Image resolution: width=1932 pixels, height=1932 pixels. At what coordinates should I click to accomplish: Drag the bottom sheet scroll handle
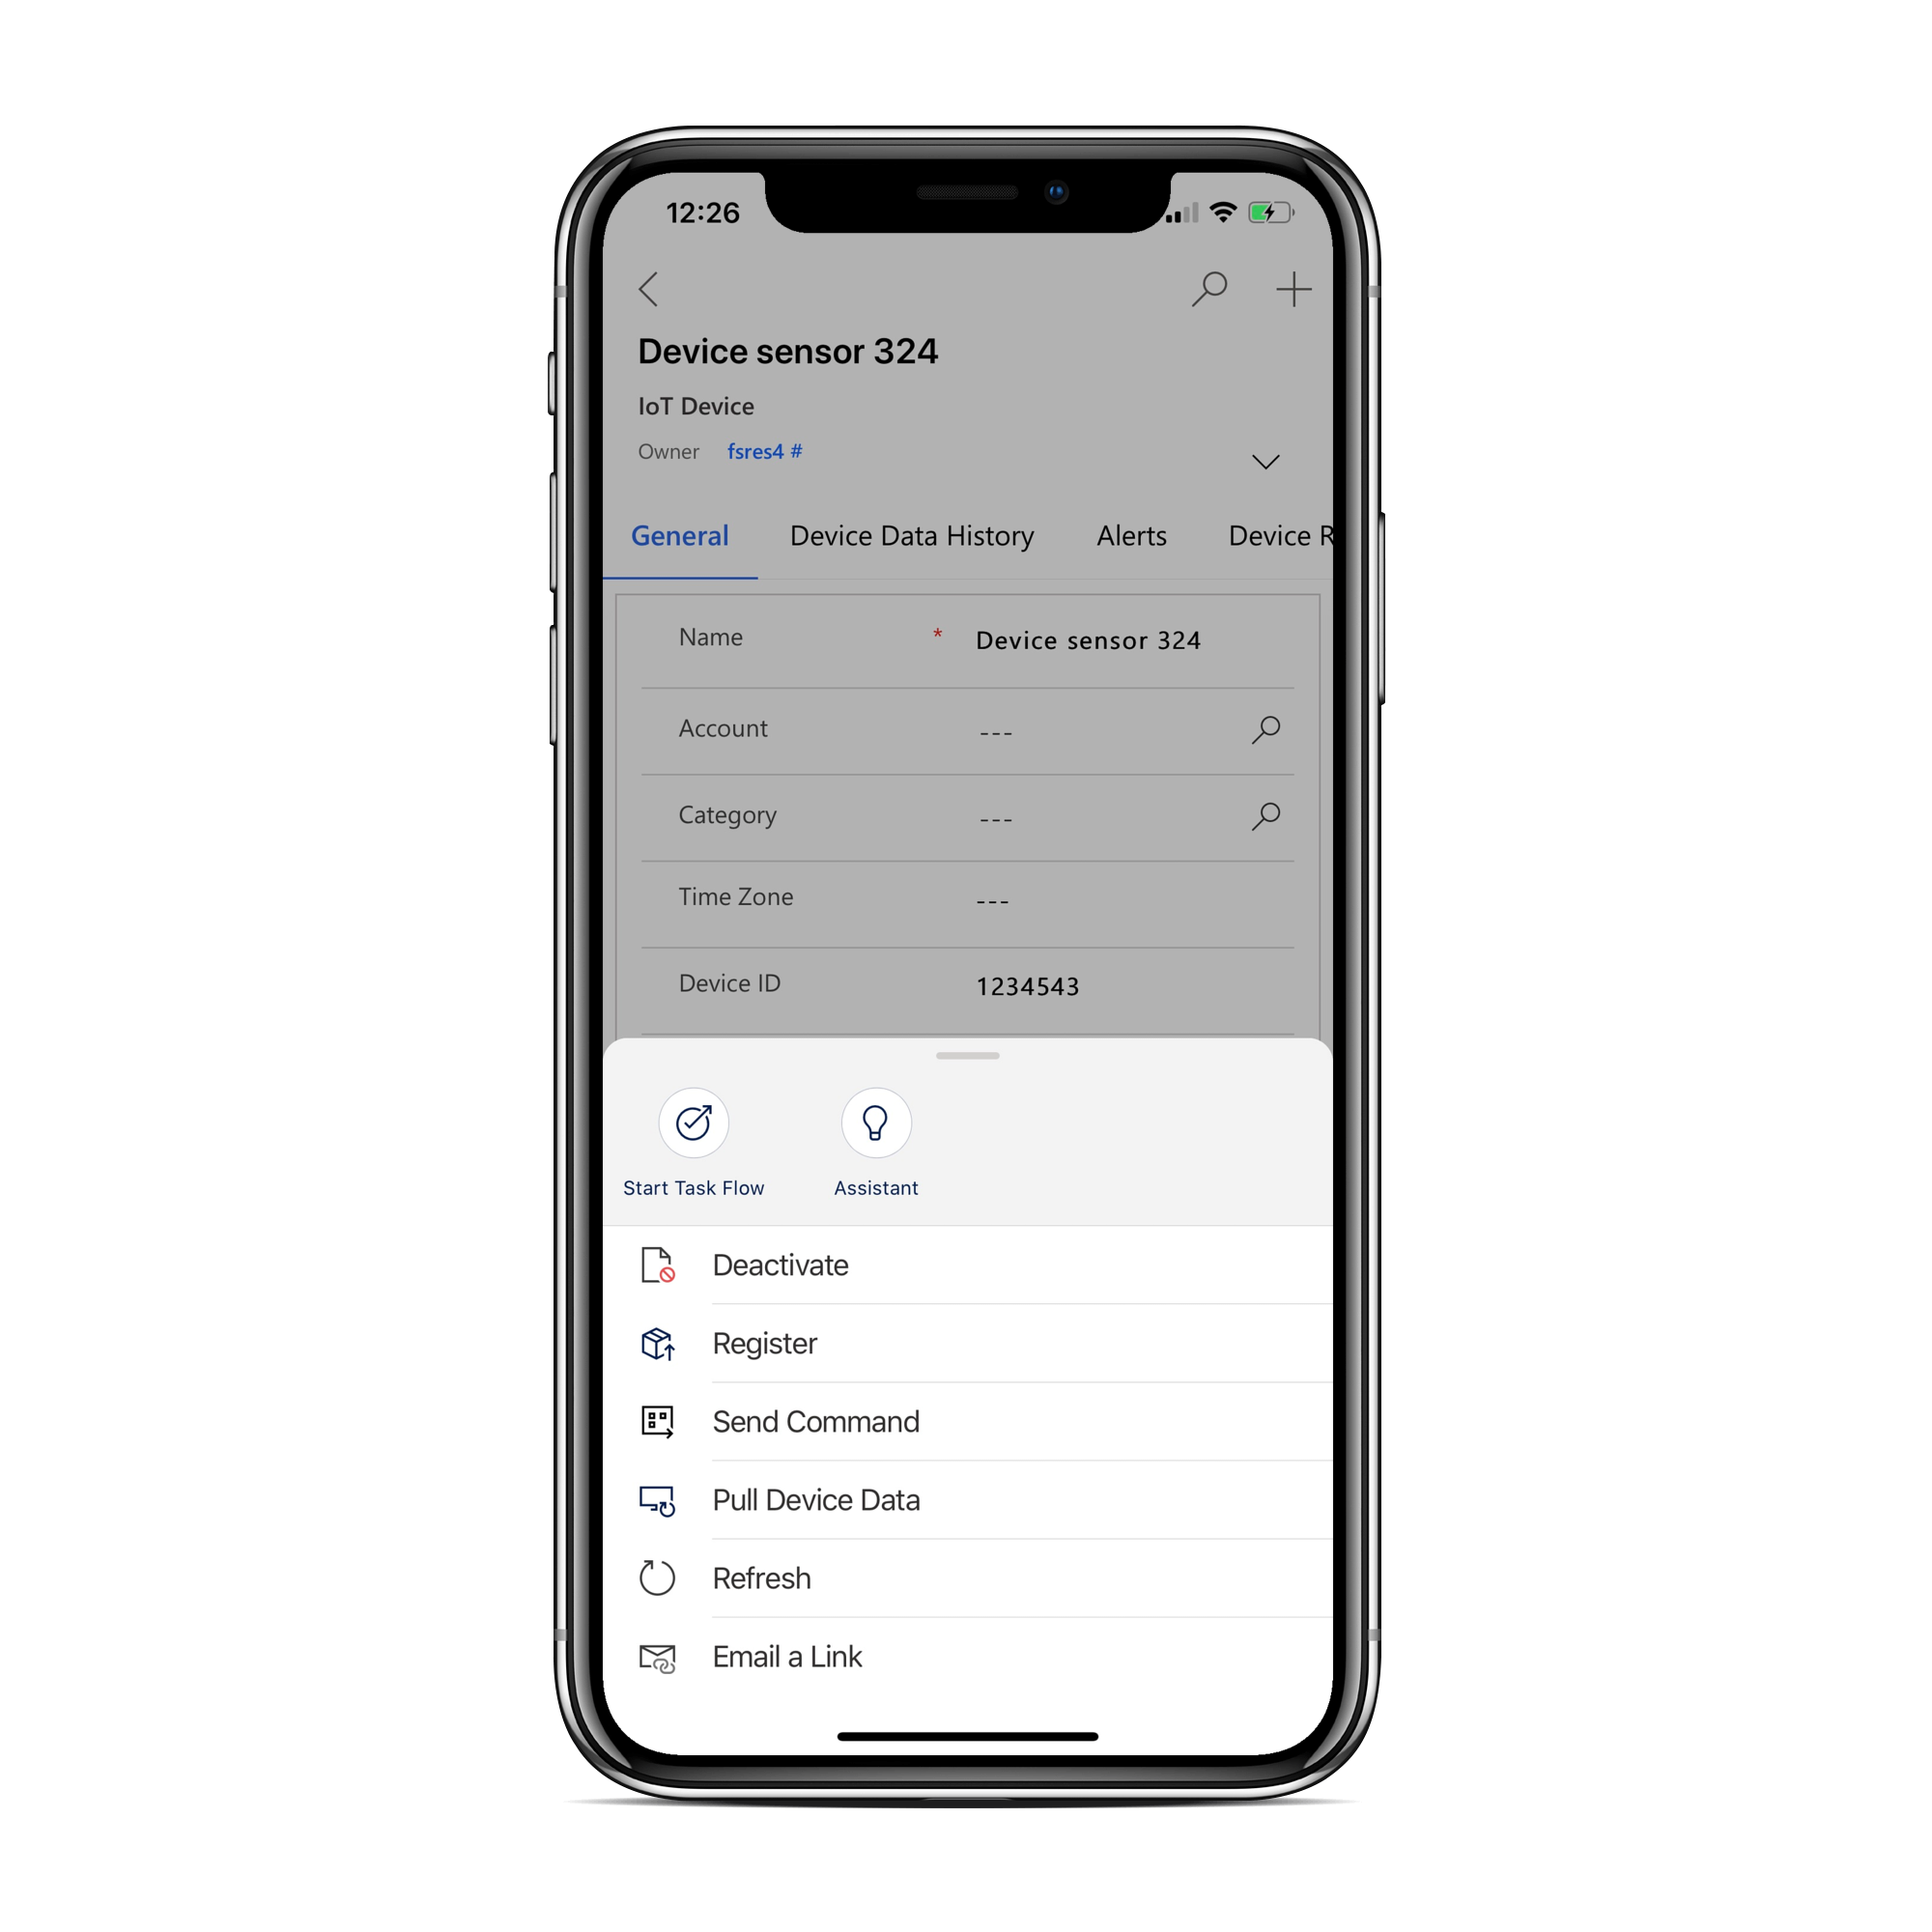pyautogui.click(x=964, y=1056)
